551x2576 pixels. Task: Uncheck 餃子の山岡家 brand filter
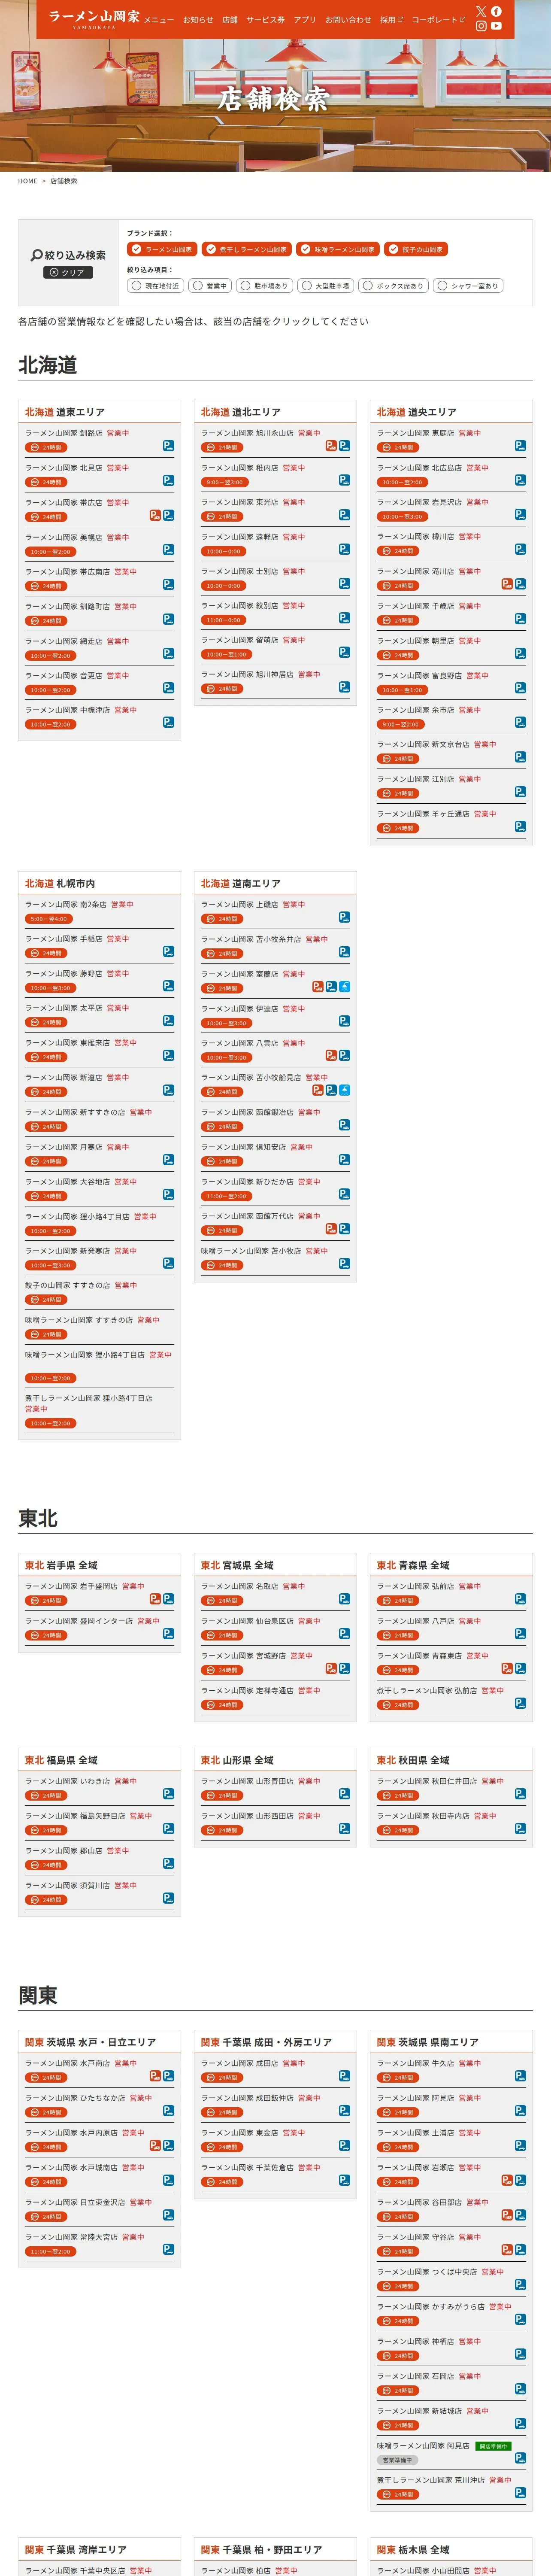click(x=416, y=249)
